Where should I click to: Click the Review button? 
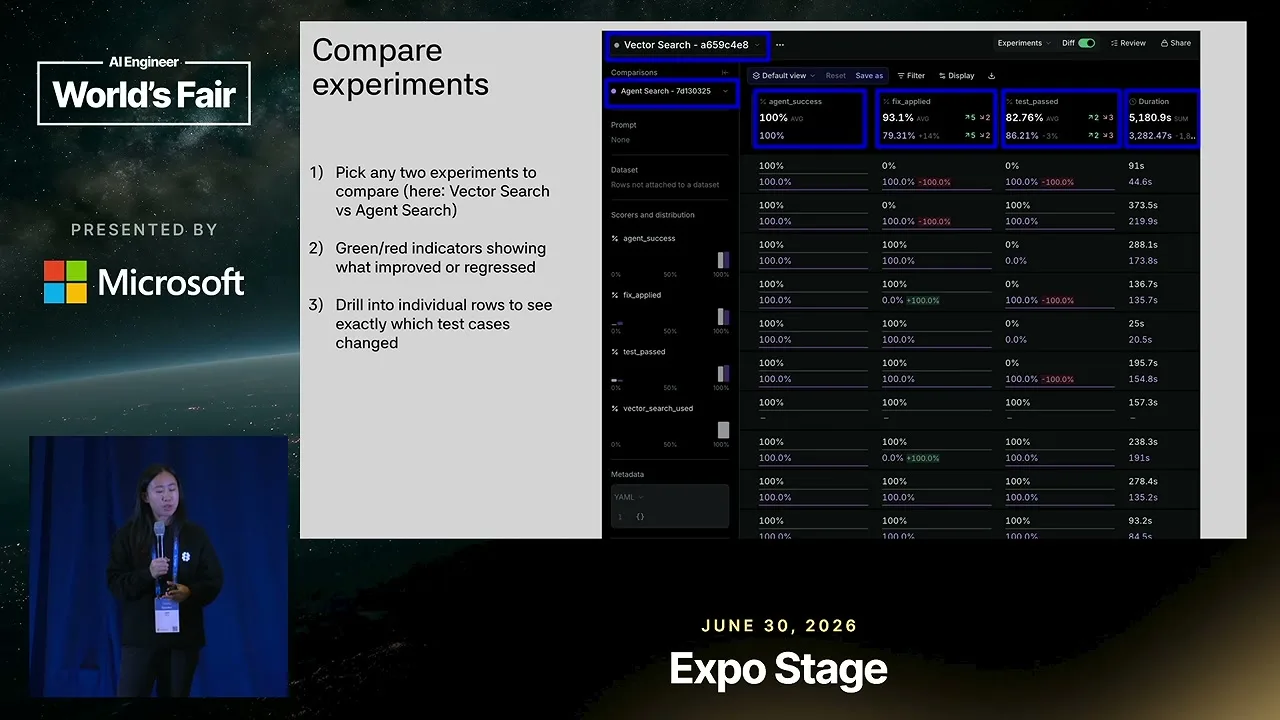[1128, 44]
